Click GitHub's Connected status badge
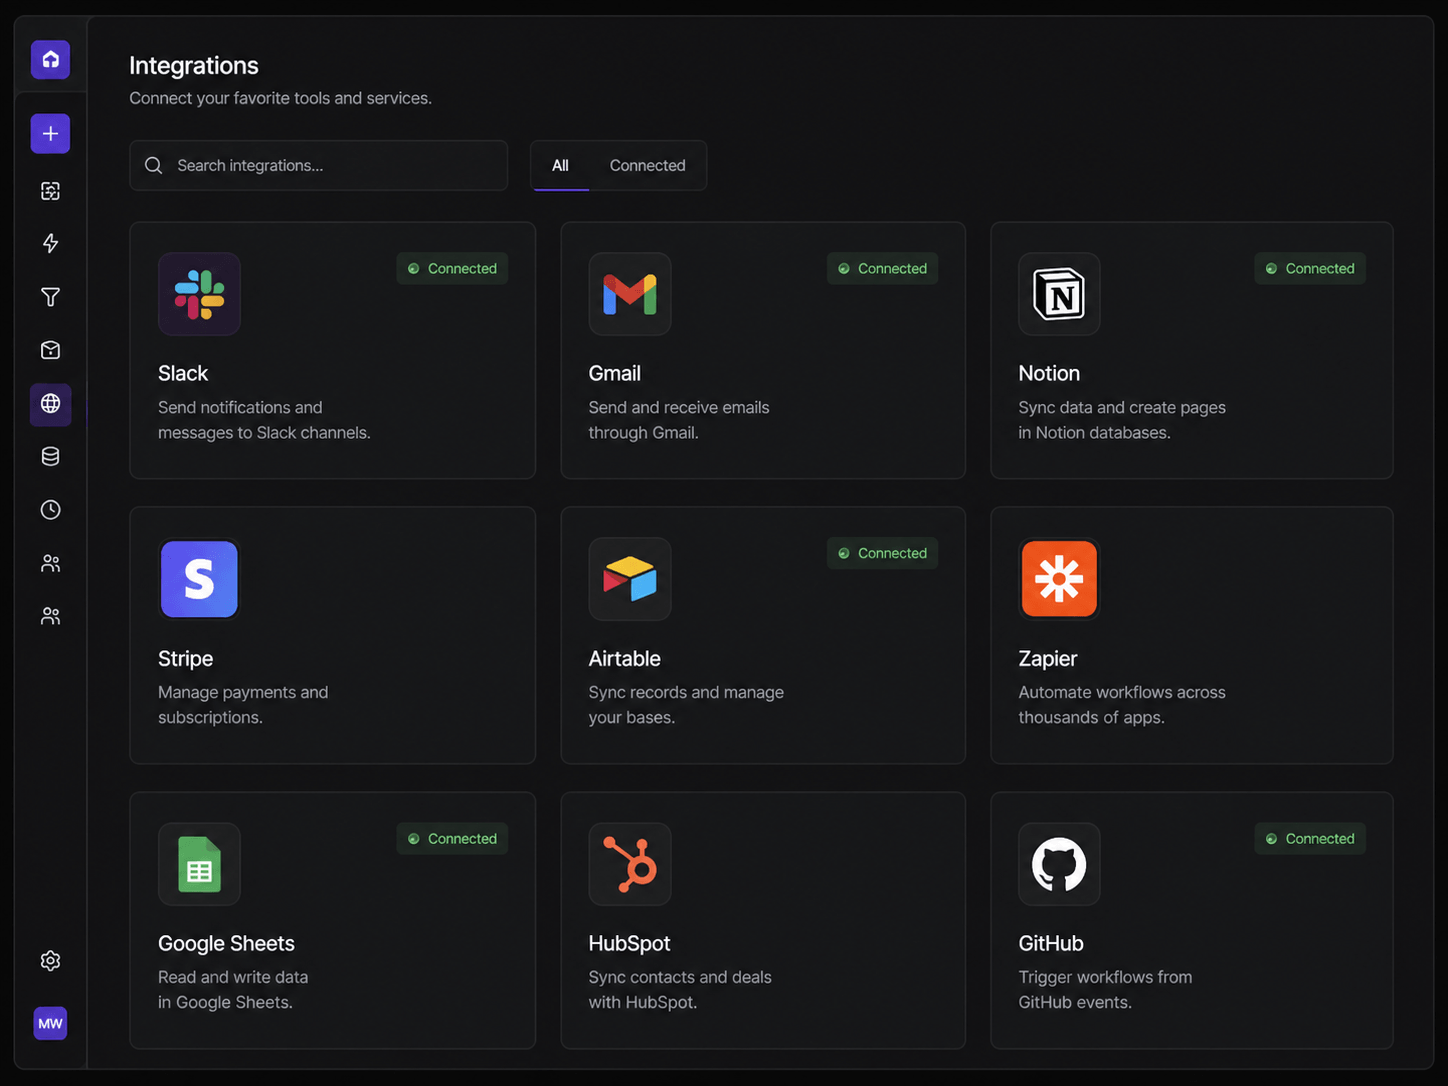This screenshot has height=1086, width=1448. click(1310, 838)
